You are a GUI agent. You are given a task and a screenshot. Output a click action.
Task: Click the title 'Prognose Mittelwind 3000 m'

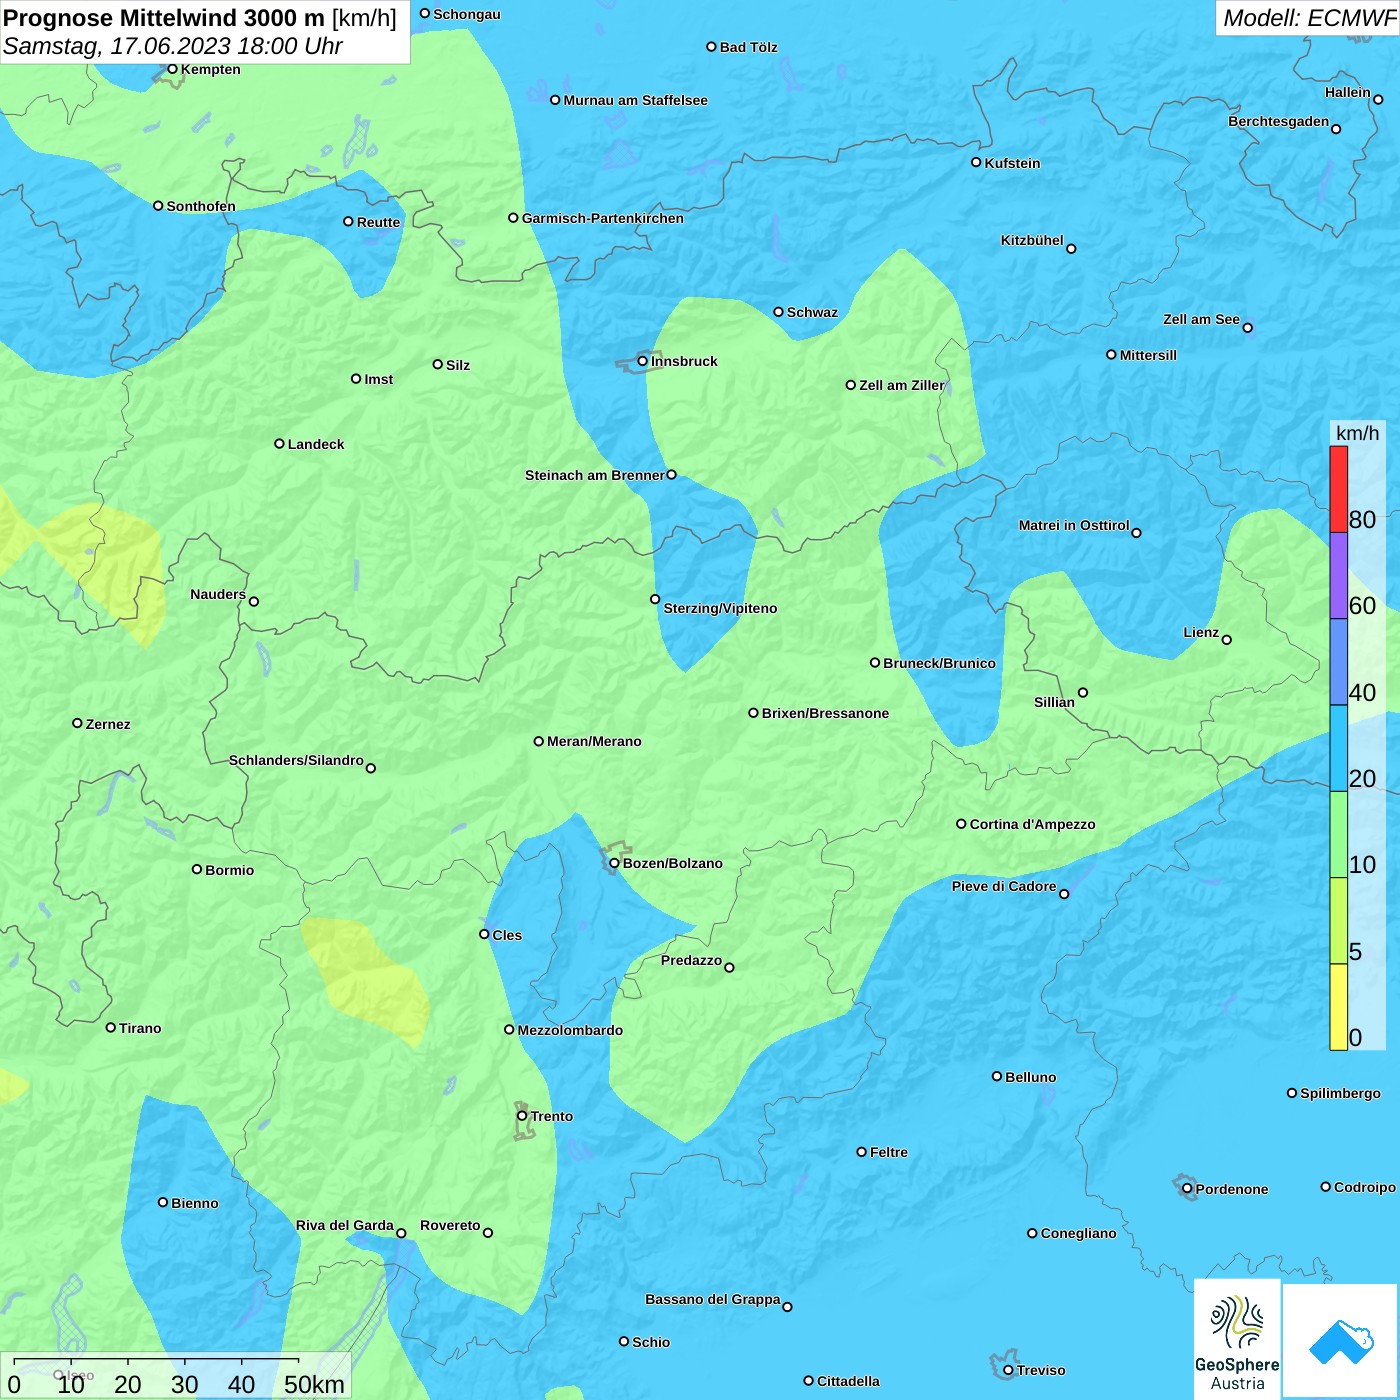click(164, 18)
